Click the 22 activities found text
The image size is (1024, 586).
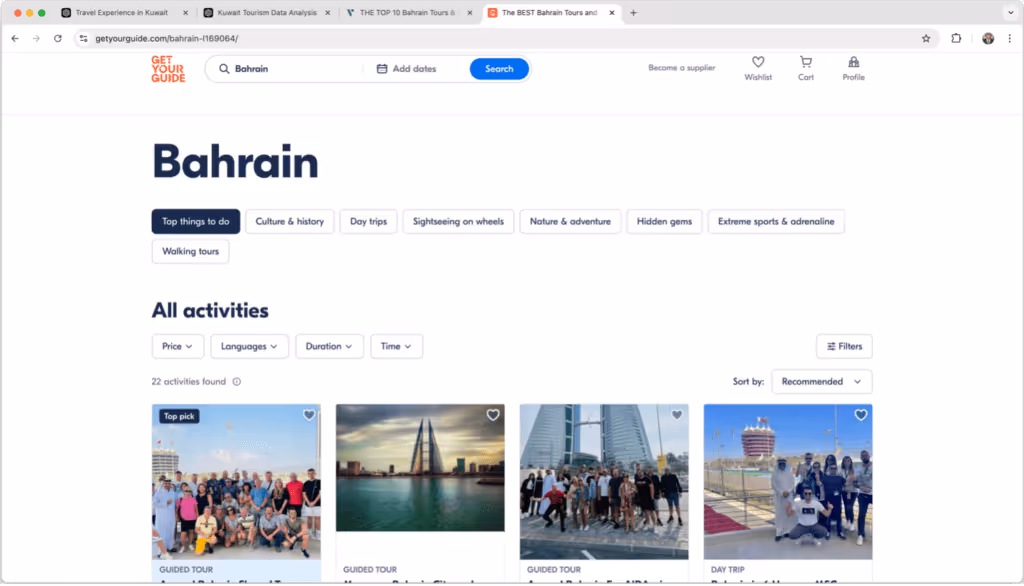[x=189, y=382]
